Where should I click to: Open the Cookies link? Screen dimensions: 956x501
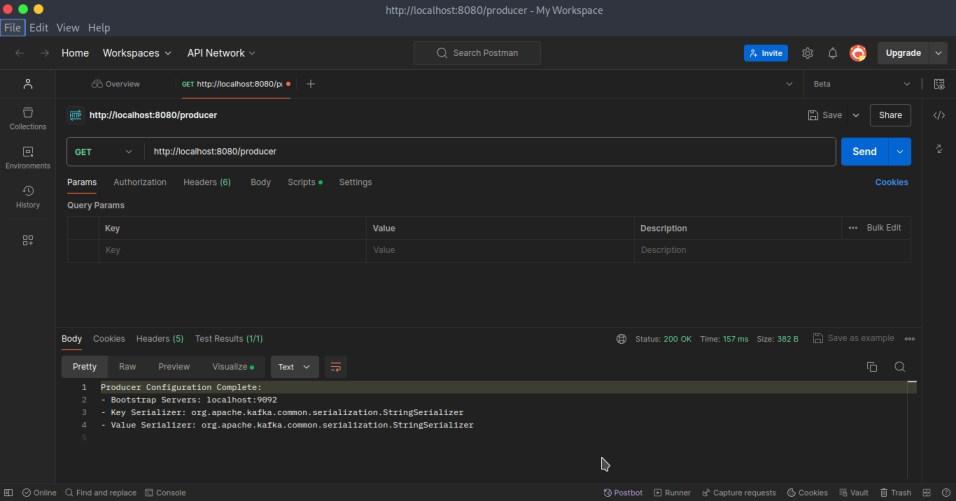point(891,182)
